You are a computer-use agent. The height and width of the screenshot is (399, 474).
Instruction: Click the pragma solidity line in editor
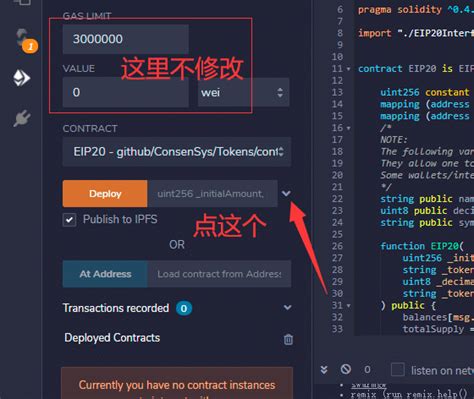point(416,10)
